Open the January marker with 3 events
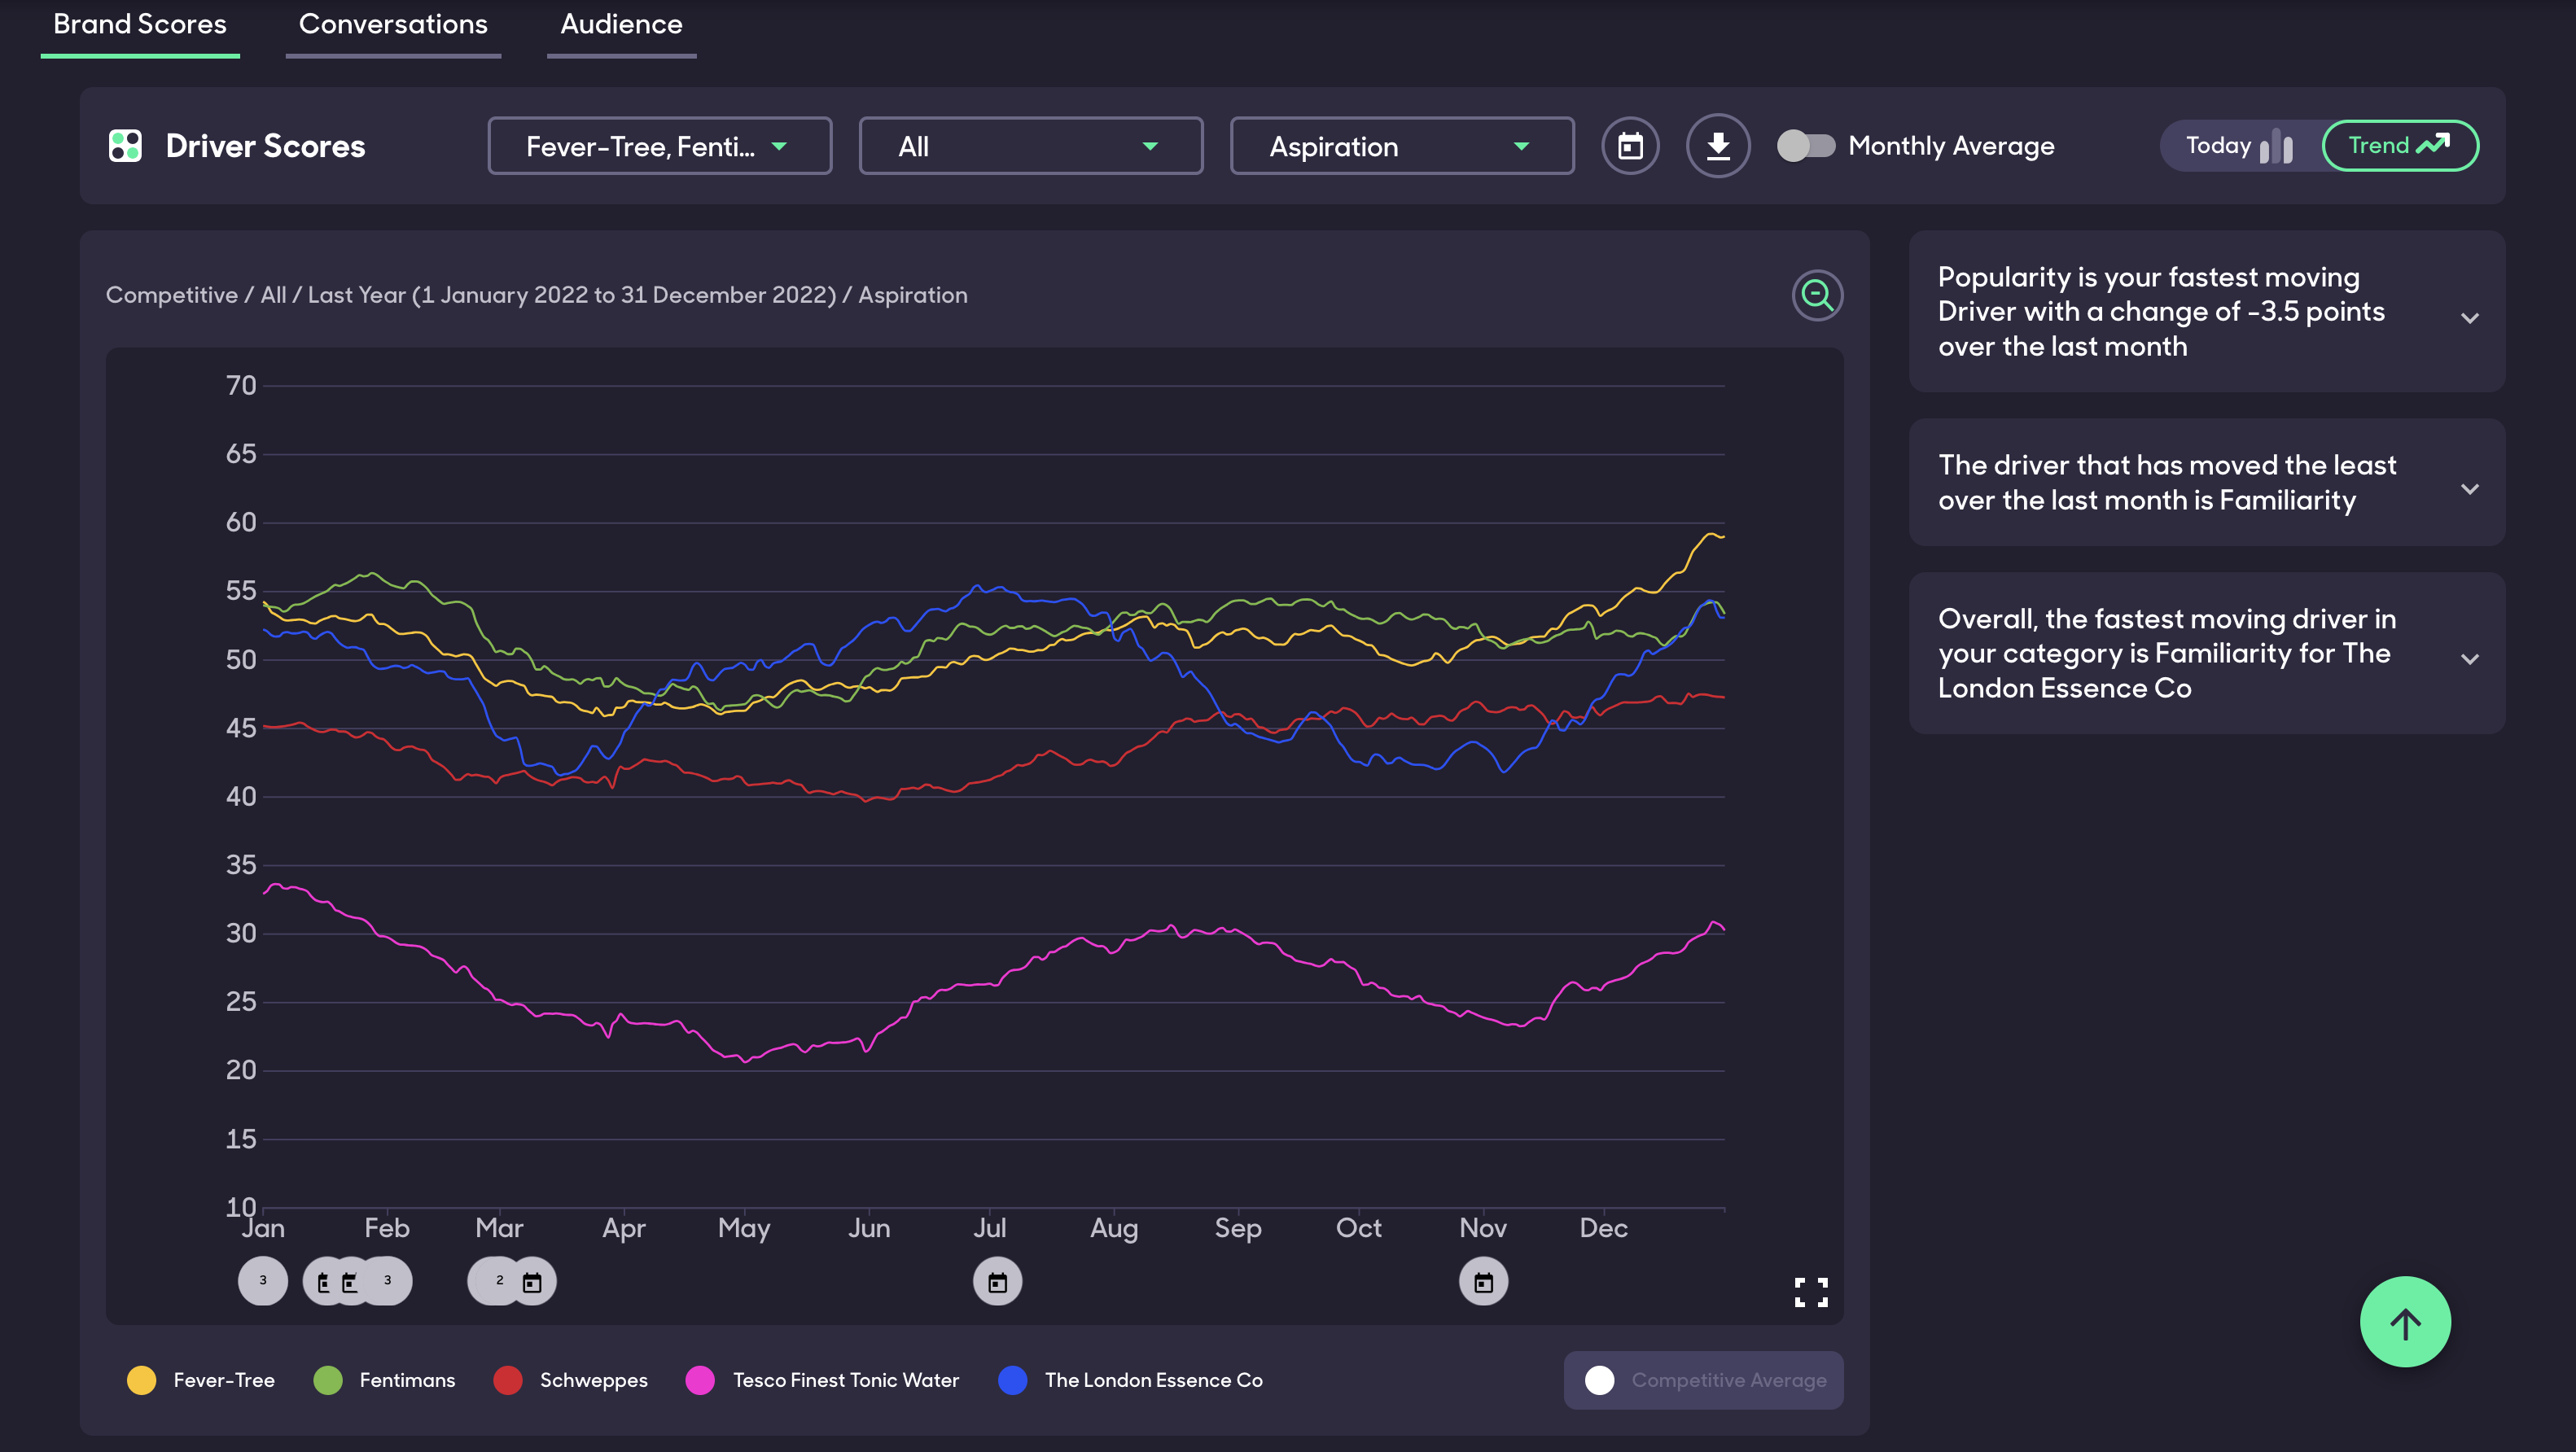Screen dimensions: 2576x1452 [263, 1281]
